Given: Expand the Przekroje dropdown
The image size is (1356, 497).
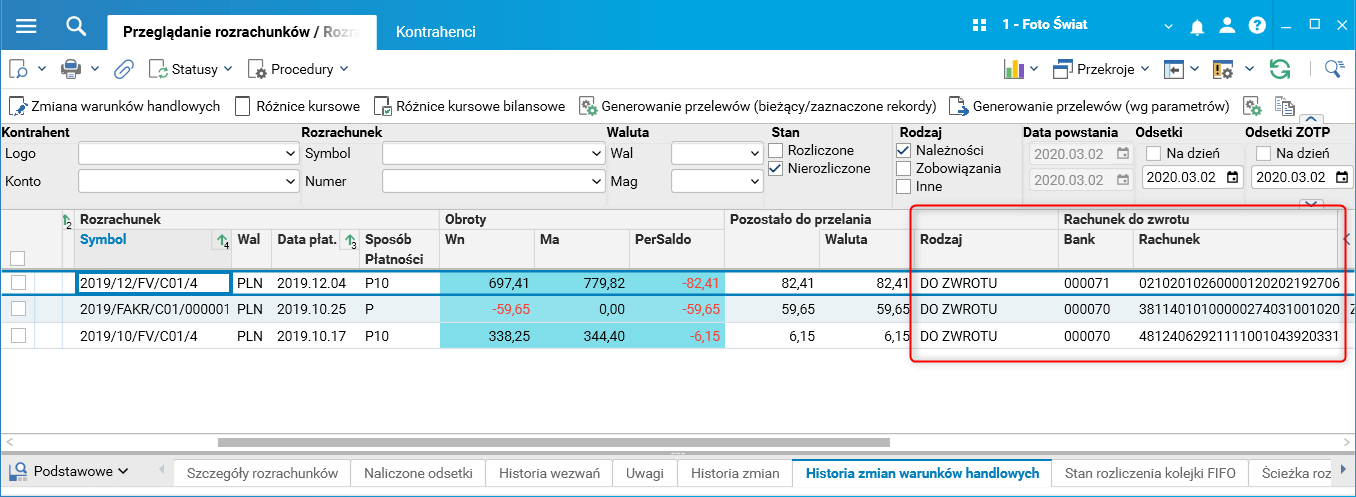Looking at the screenshot, I should click(x=1103, y=69).
